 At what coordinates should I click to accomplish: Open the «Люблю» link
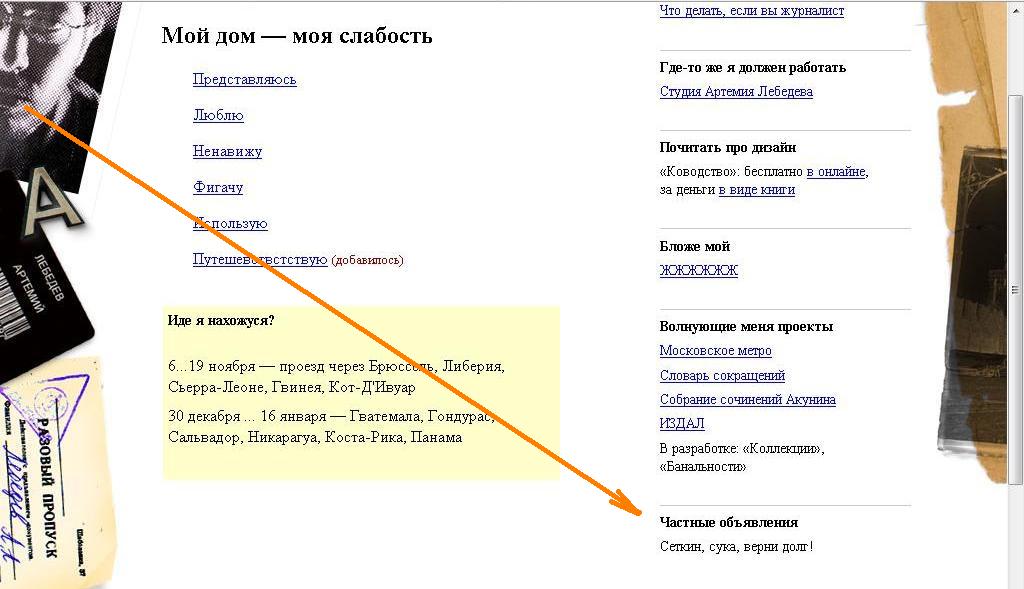(218, 116)
